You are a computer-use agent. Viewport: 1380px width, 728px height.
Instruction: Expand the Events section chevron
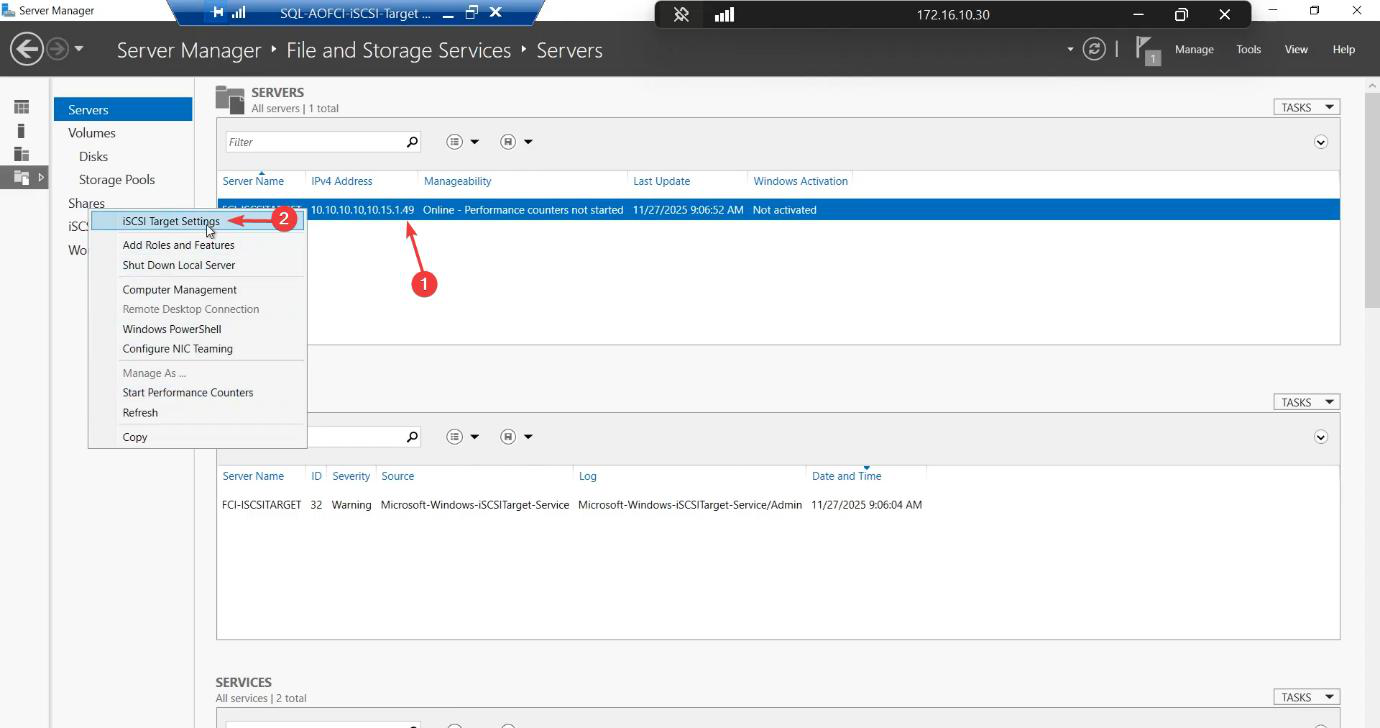click(x=1320, y=437)
